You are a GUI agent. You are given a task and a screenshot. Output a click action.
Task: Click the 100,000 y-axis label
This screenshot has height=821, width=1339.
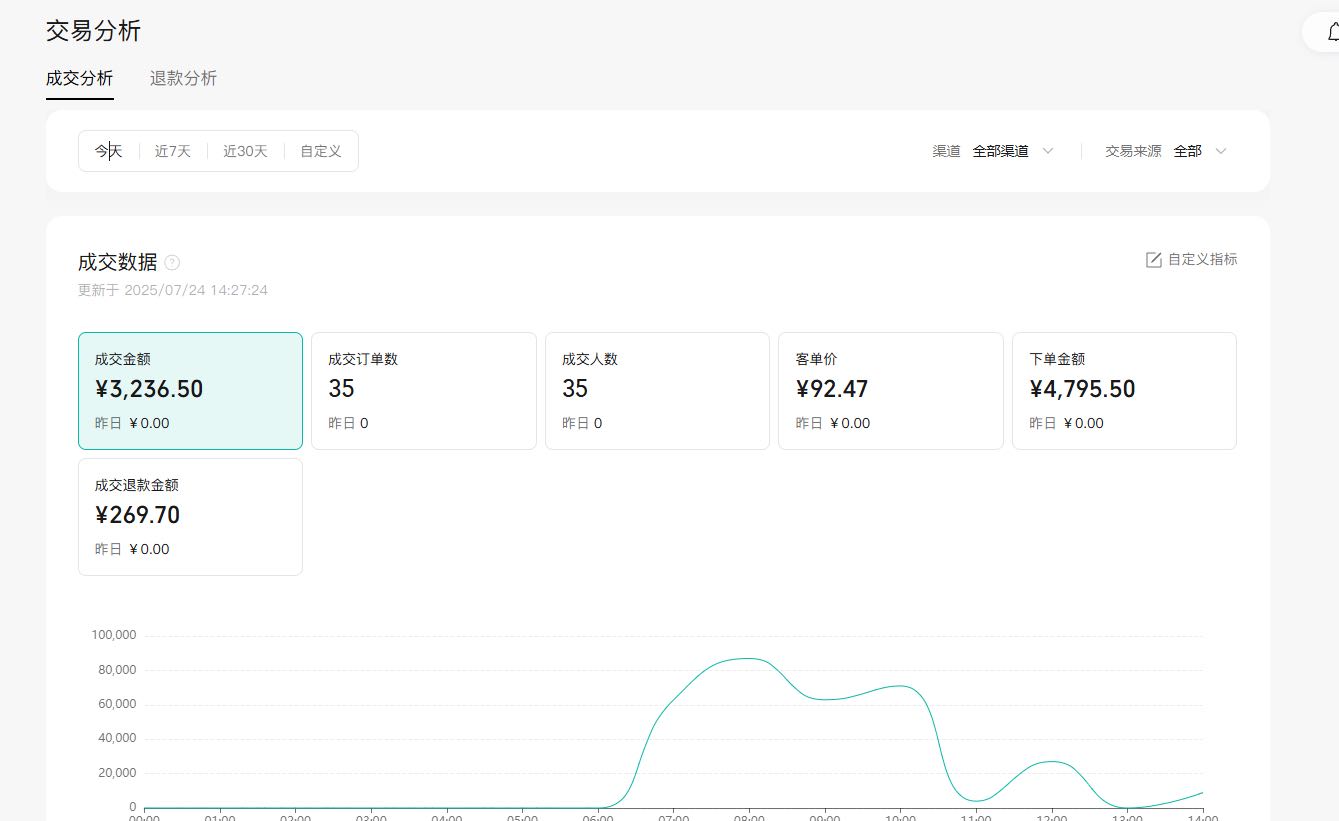tap(113, 635)
